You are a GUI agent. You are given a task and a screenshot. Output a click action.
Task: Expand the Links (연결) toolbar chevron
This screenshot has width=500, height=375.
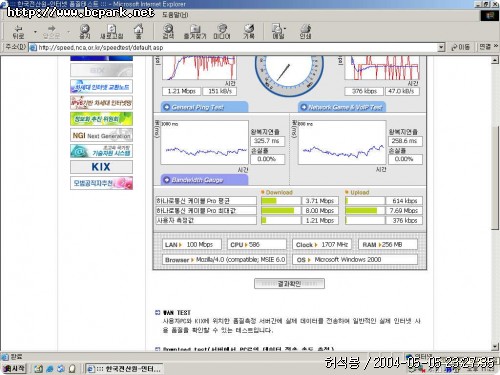point(496,46)
